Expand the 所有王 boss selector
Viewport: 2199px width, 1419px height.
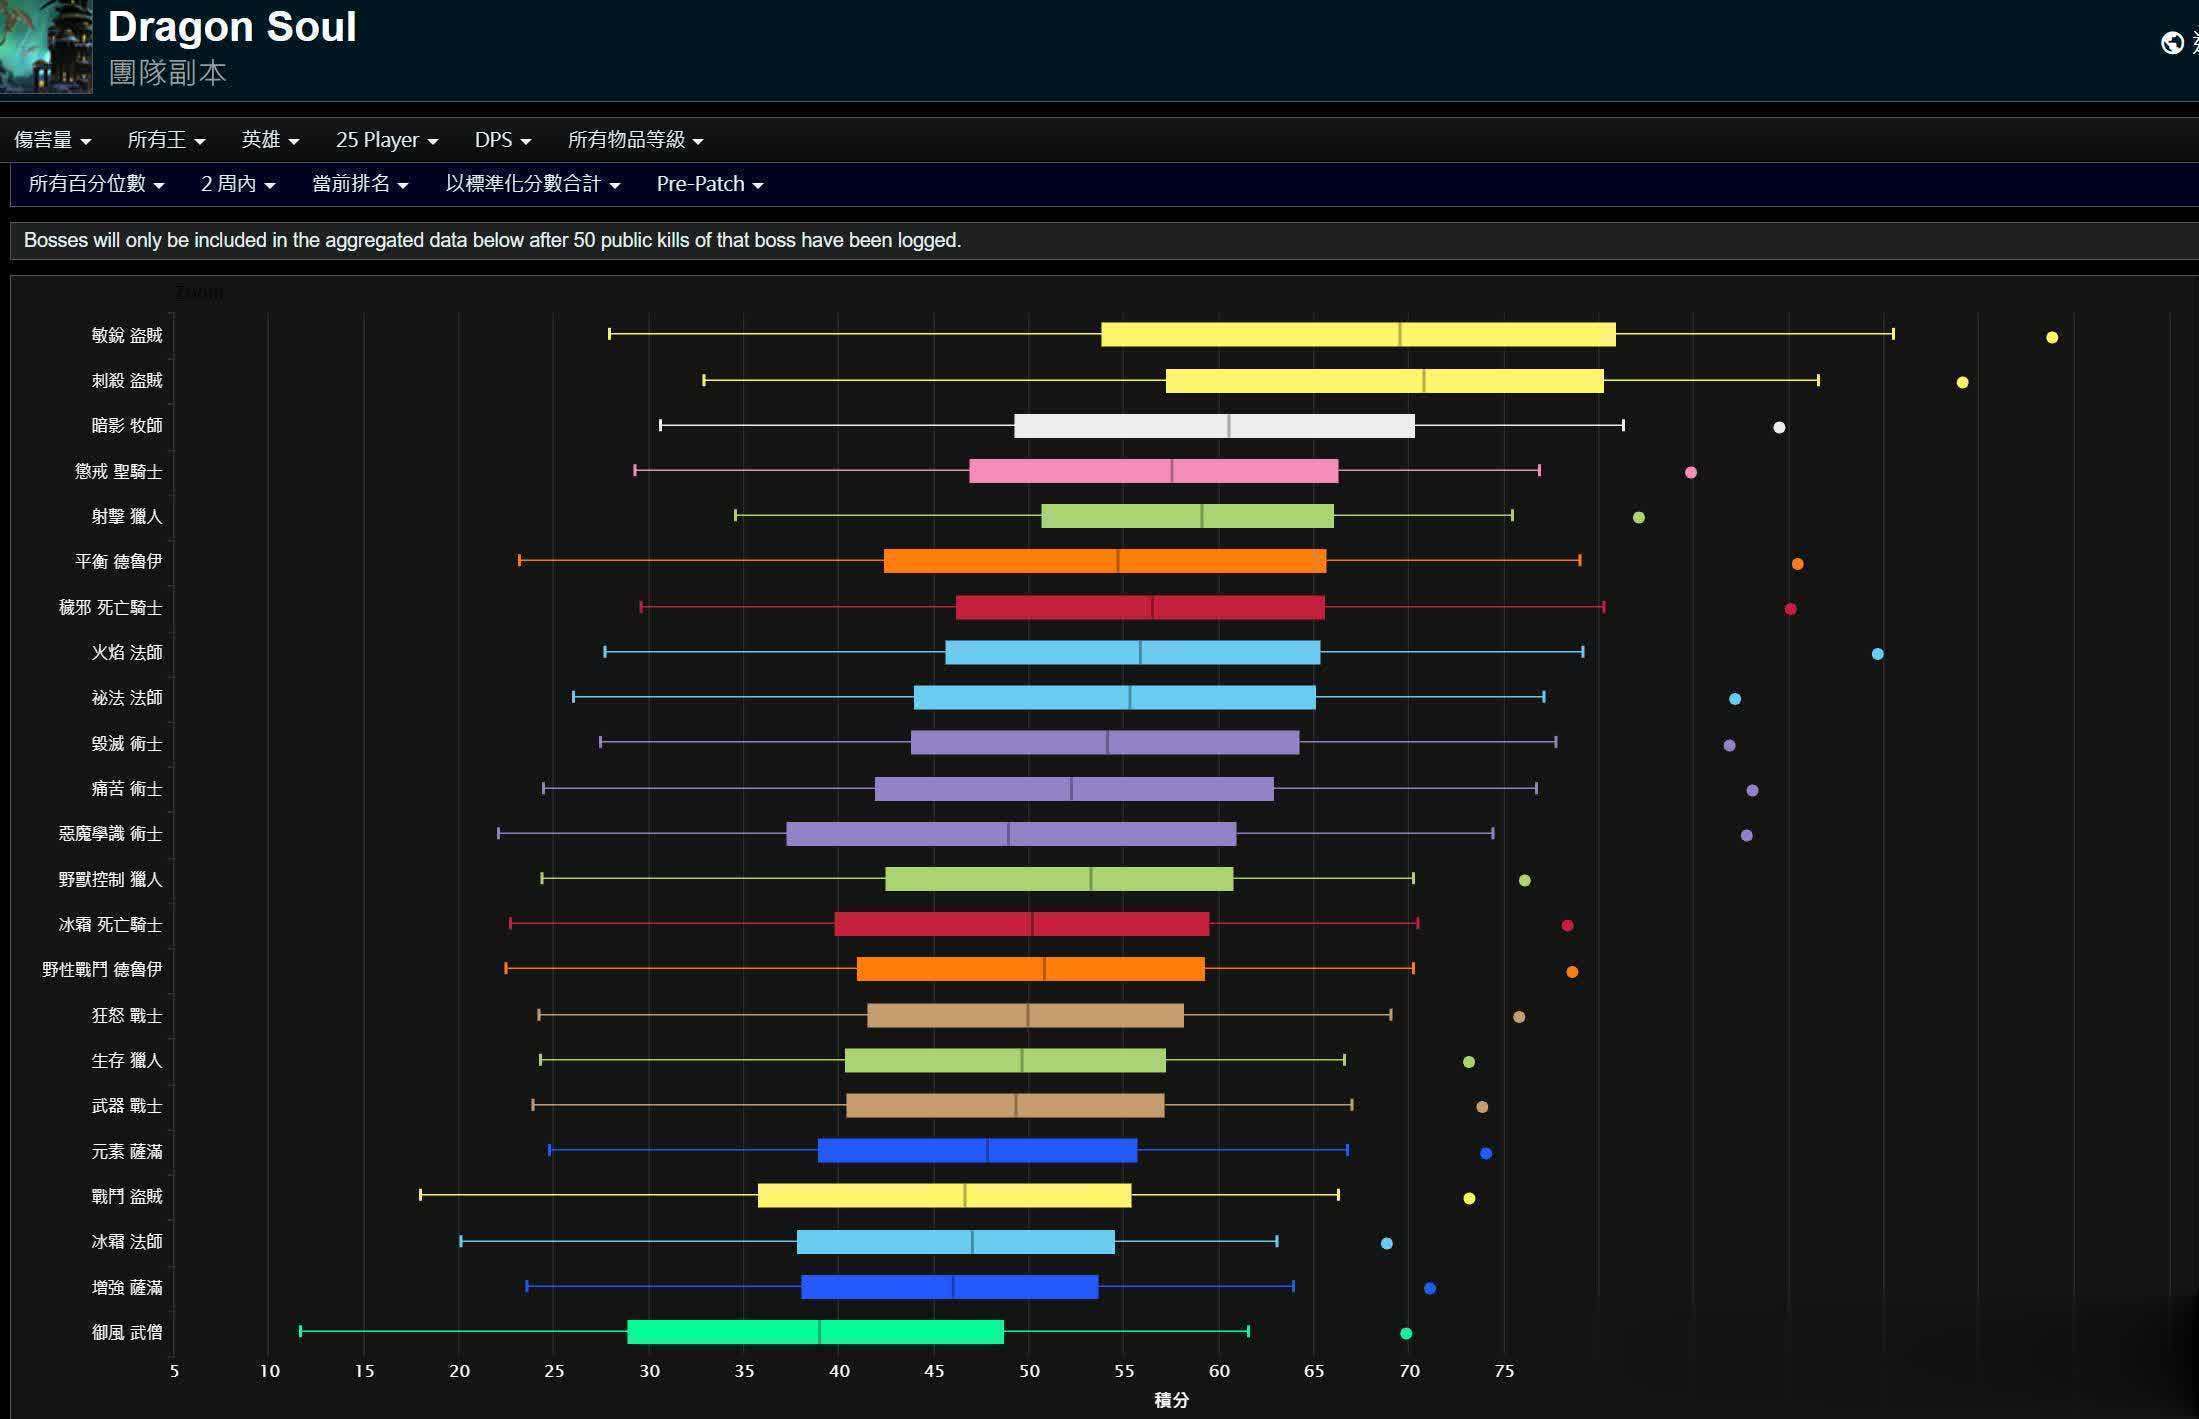pyautogui.click(x=166, y=140)
